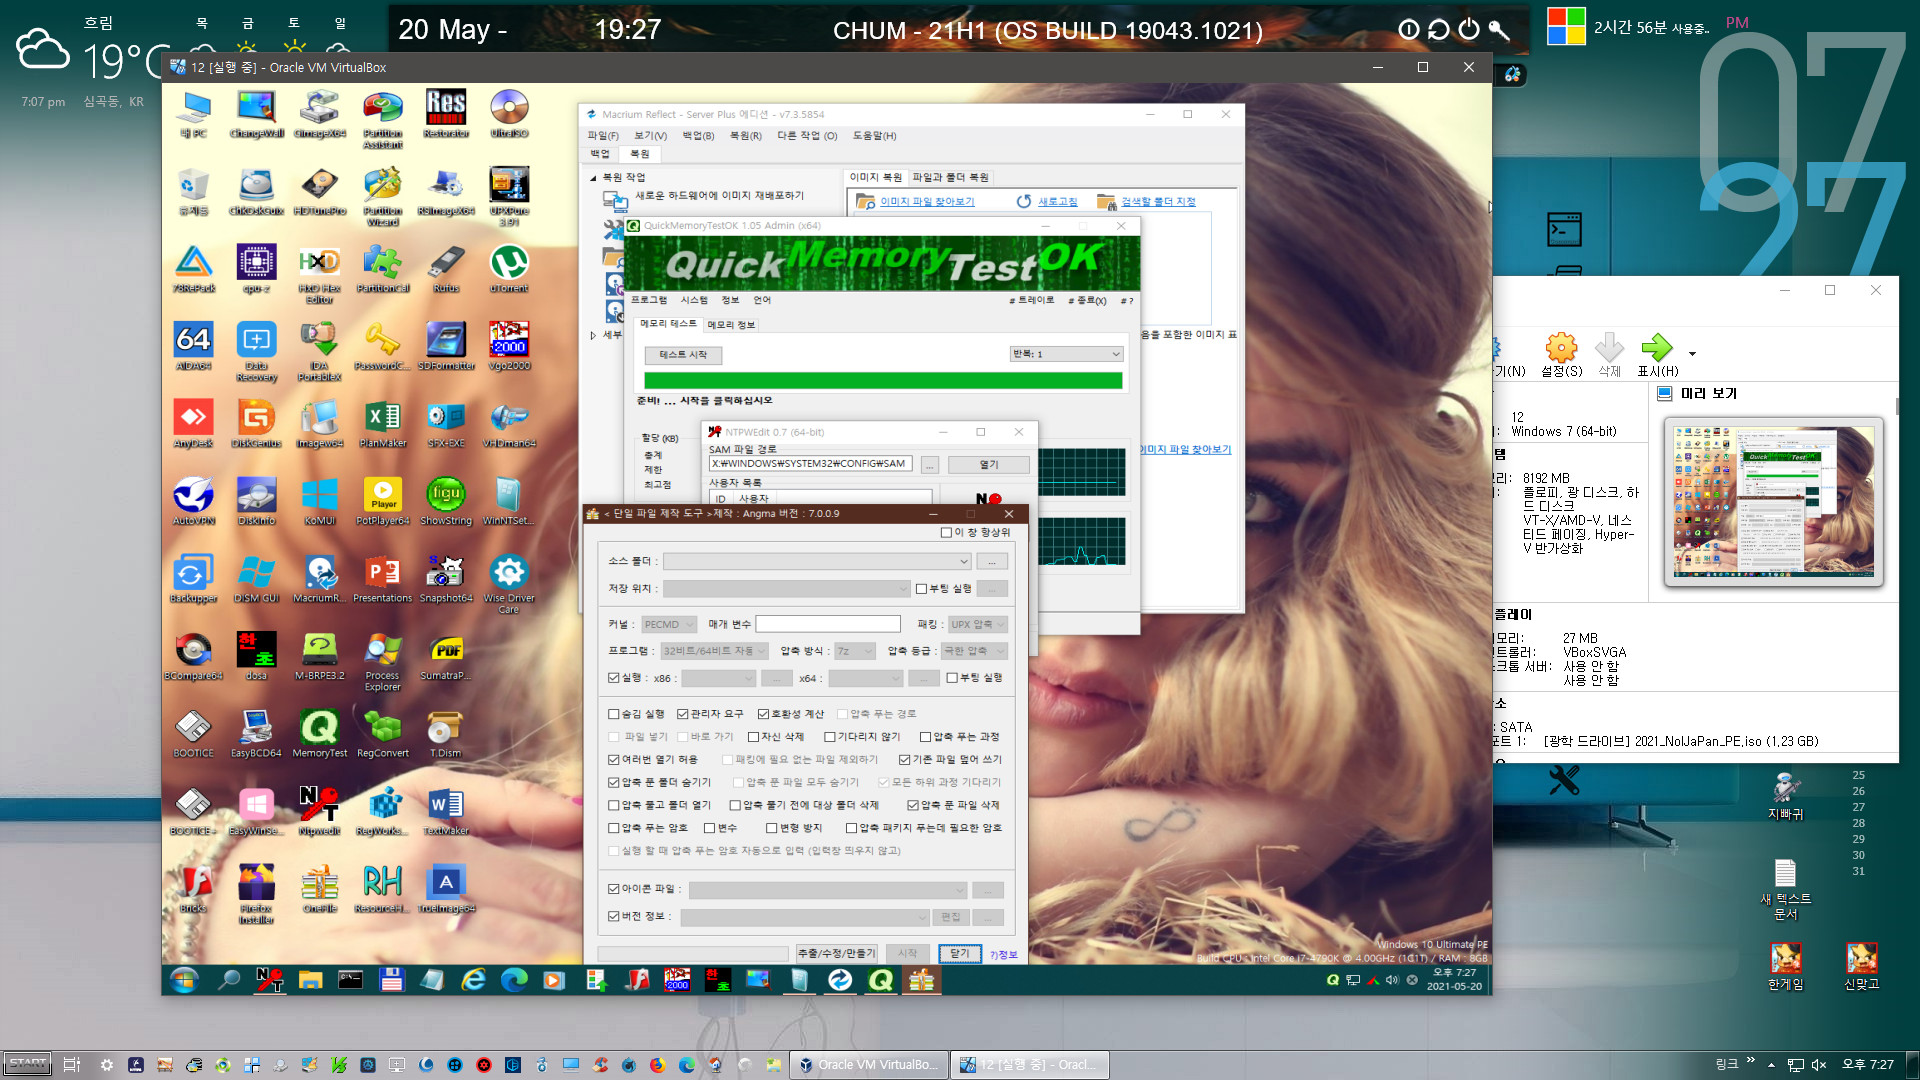Check the '자신 삭제' option
Viewport: 1920px width, 1080px height.
coord(754,737)
